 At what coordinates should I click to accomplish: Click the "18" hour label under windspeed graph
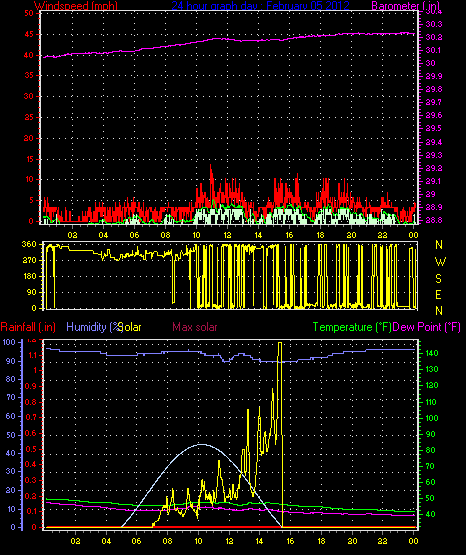[x=321, y=235]
